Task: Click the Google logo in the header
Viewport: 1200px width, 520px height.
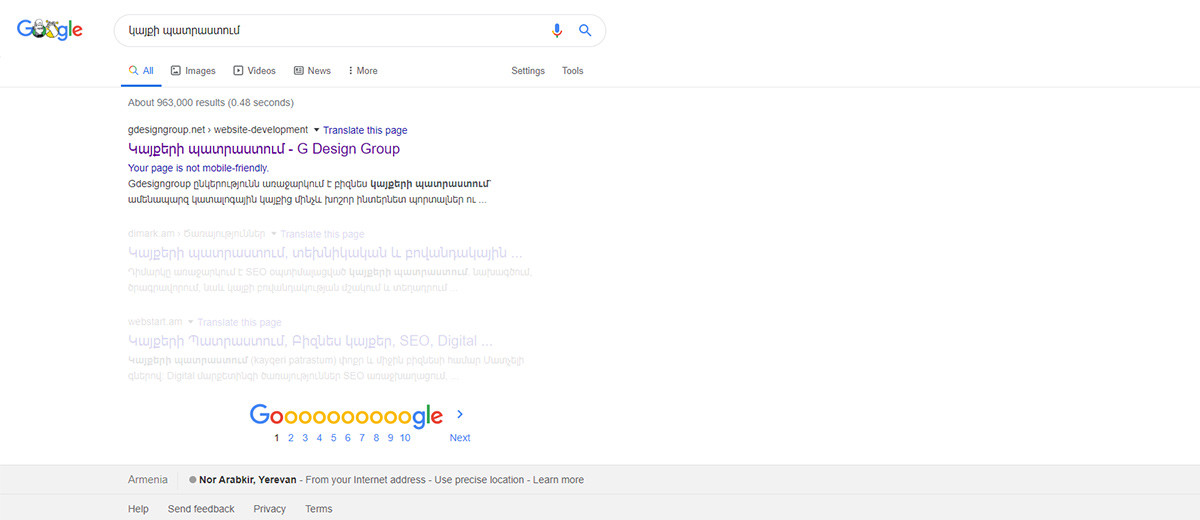Action: click(50, 31)
